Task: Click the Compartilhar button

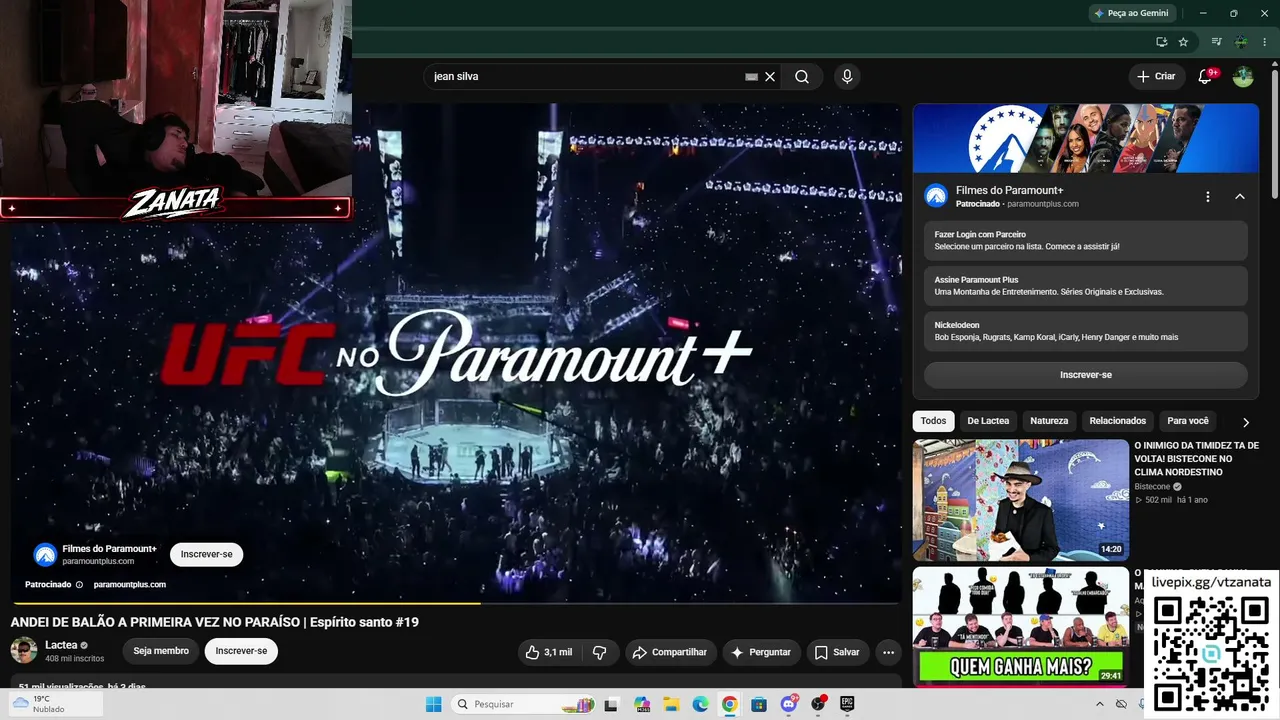Action: tap(671, 652)
